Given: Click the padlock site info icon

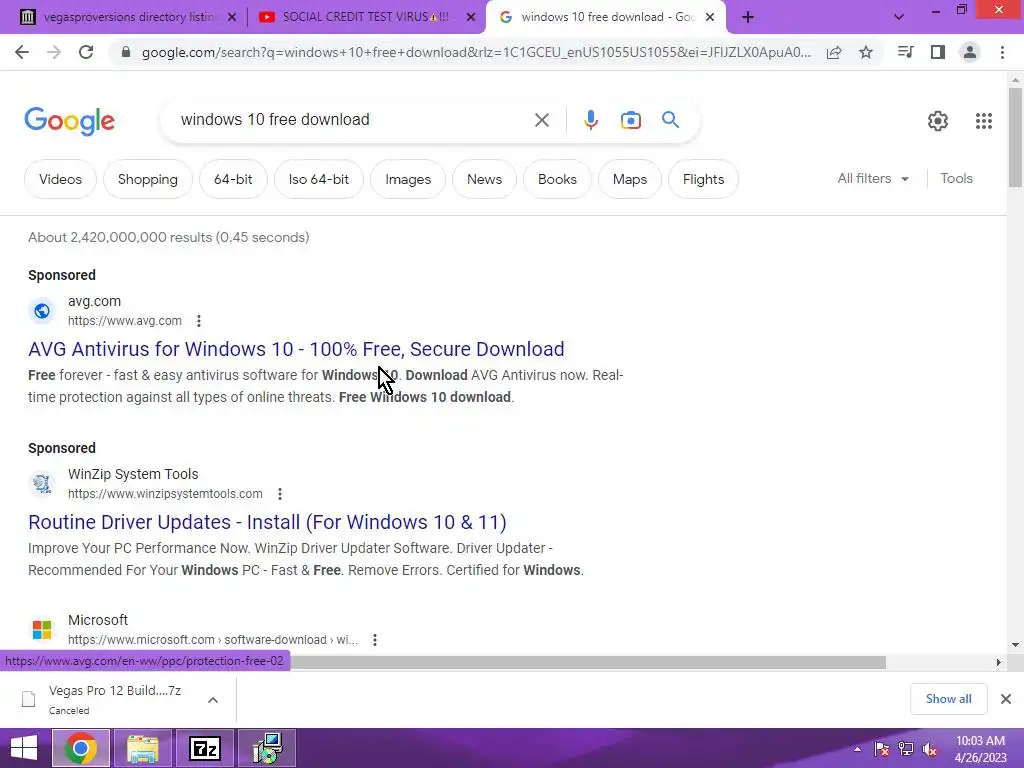Looking at the screenshot, I should click(126, 52).
